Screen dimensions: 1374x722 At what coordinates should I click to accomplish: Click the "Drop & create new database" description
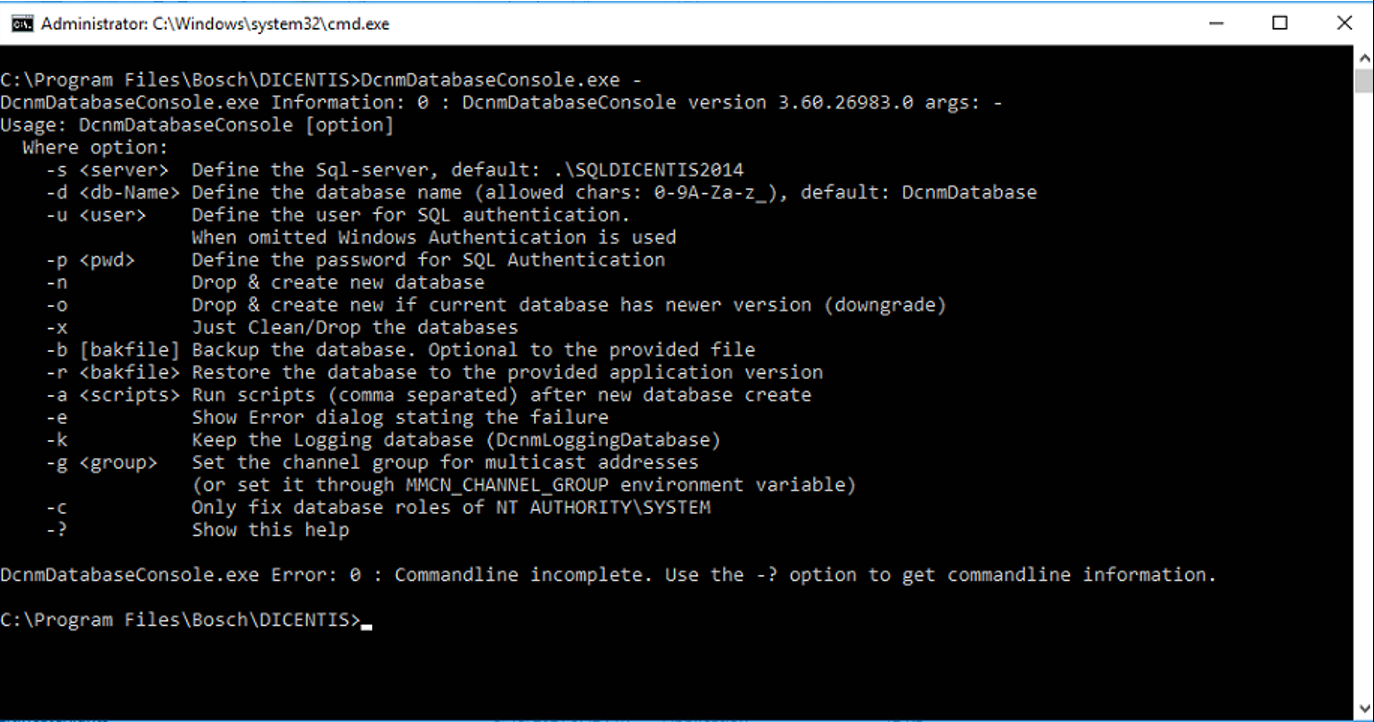click(338, 282)
